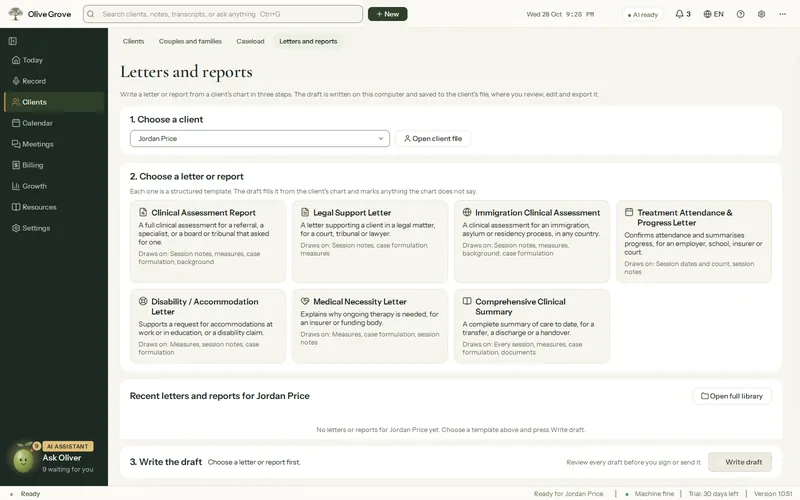Click '3. Write the draft' heading

pos(166,462)
